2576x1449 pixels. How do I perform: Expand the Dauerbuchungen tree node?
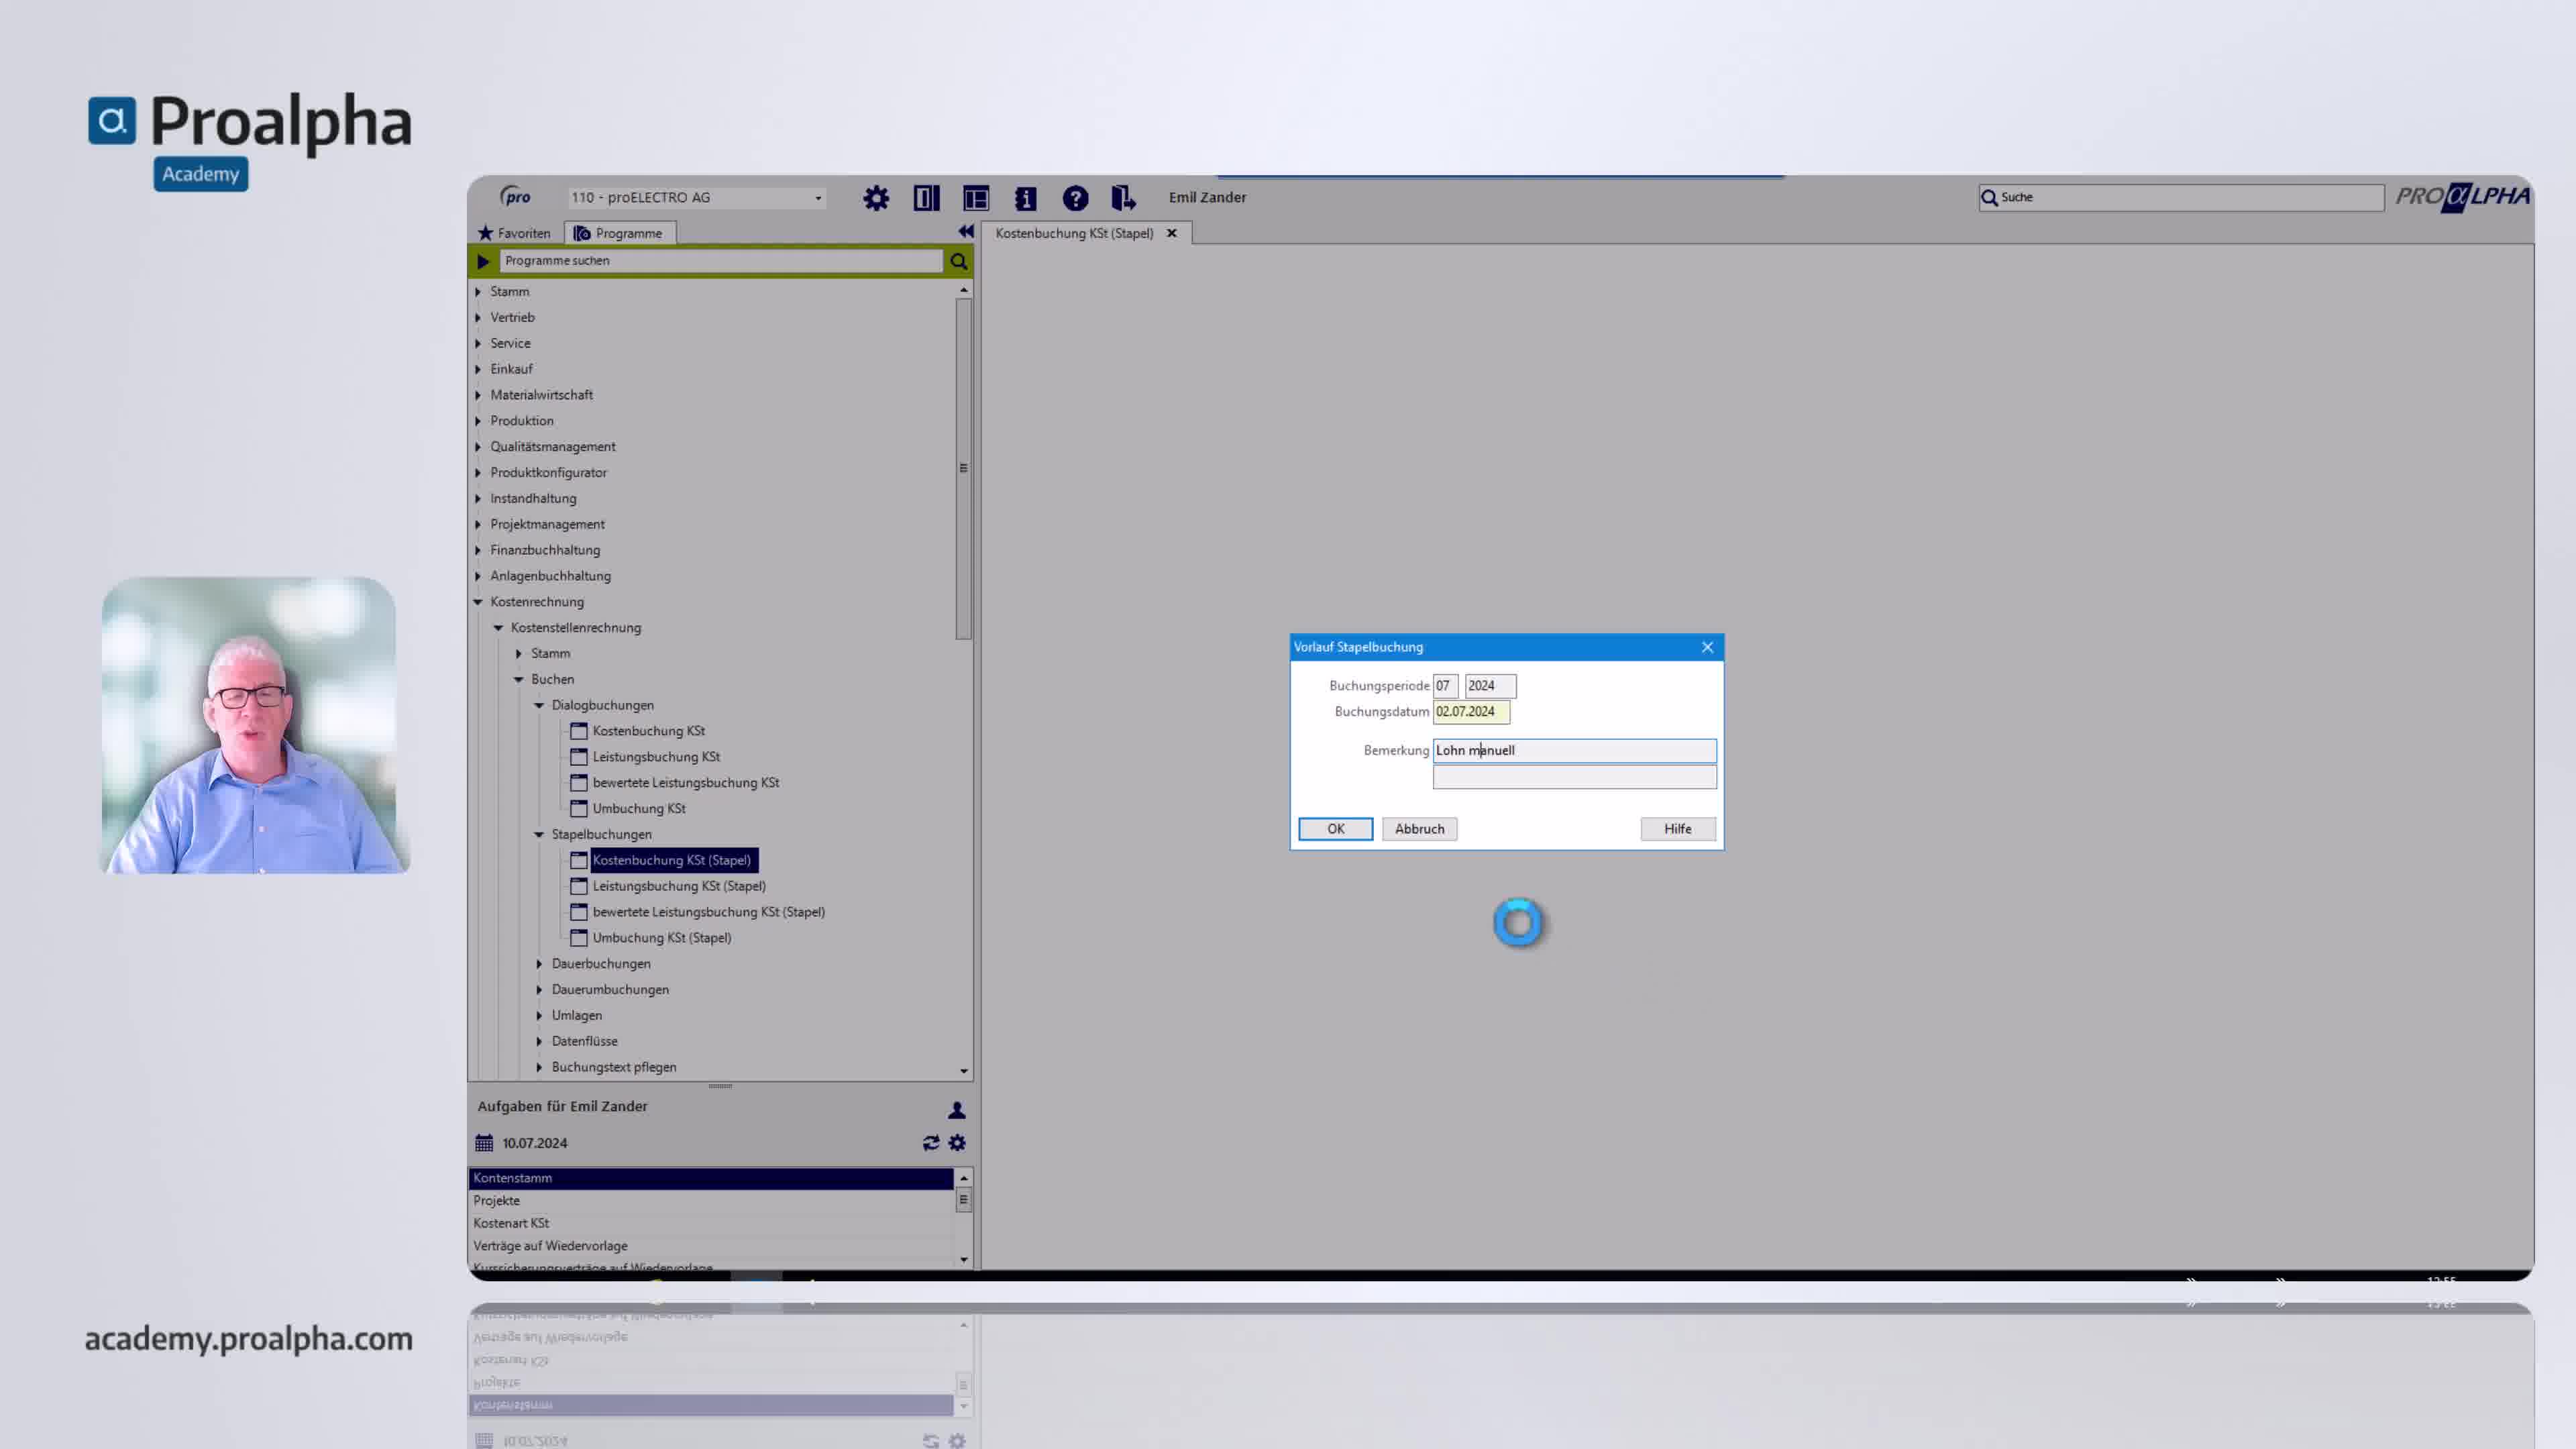point(539,964)
